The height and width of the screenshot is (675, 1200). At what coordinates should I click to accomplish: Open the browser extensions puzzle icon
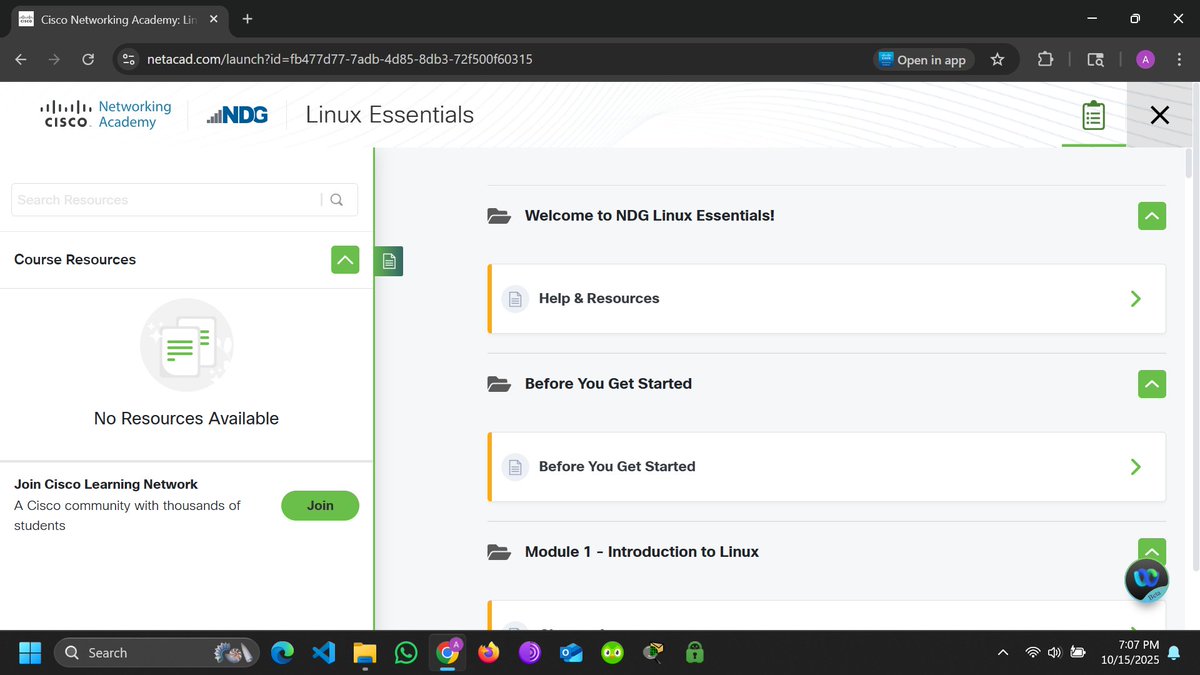pos(1045,59)
